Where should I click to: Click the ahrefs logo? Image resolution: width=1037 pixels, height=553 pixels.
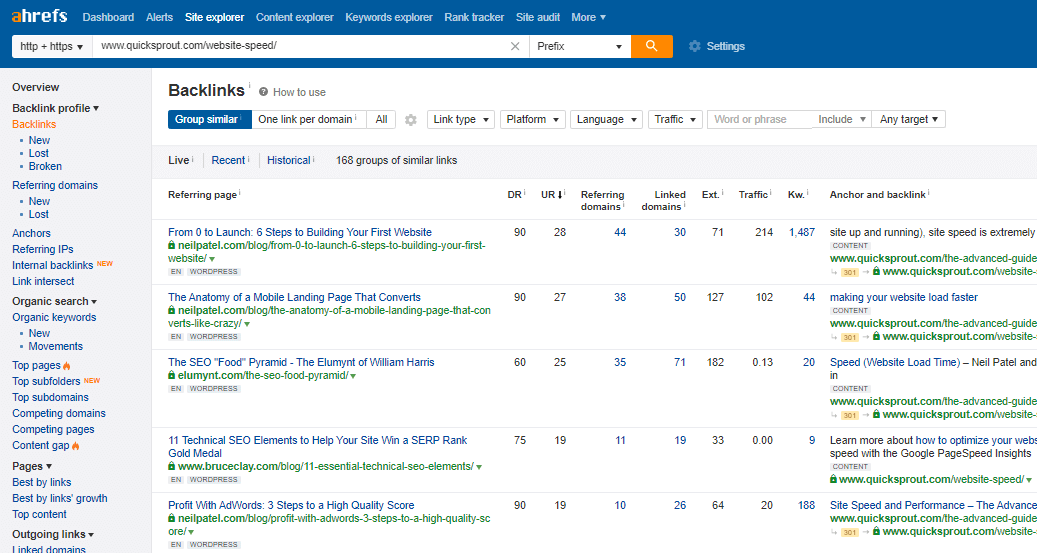pyautogui.click(x=39, y=16)
